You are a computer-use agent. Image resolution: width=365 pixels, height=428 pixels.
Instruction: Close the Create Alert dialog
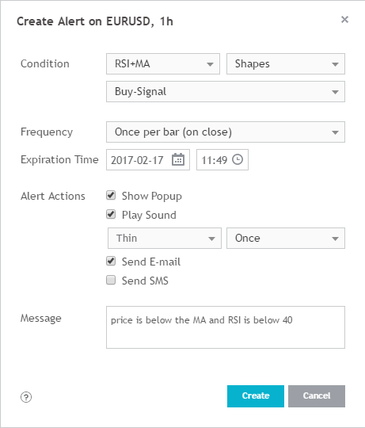click(345, 20)
